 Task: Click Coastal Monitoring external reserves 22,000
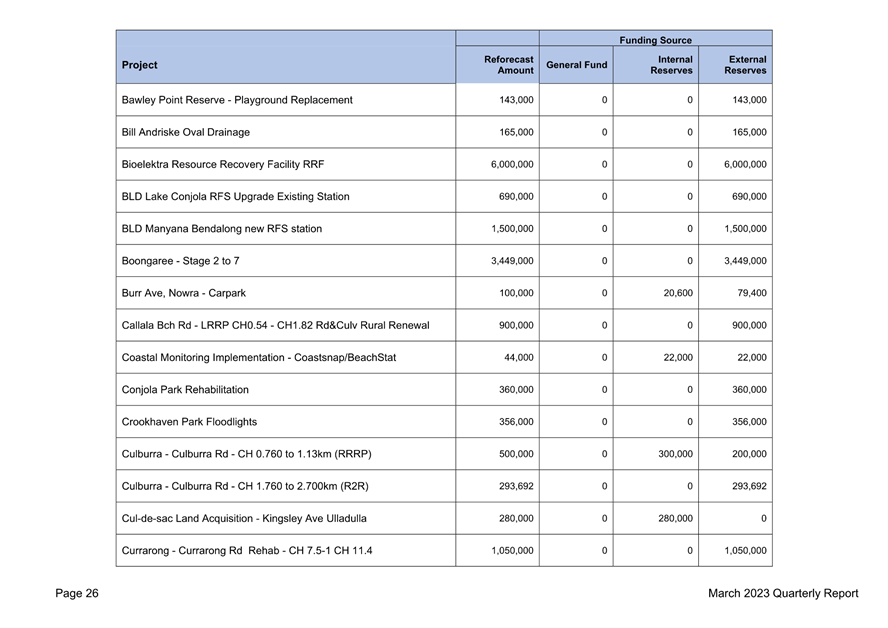tap(752, 357)
